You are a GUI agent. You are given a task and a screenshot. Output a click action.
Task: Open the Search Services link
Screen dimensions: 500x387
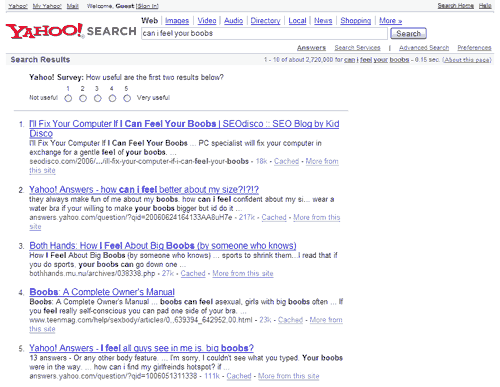[357, 48]
